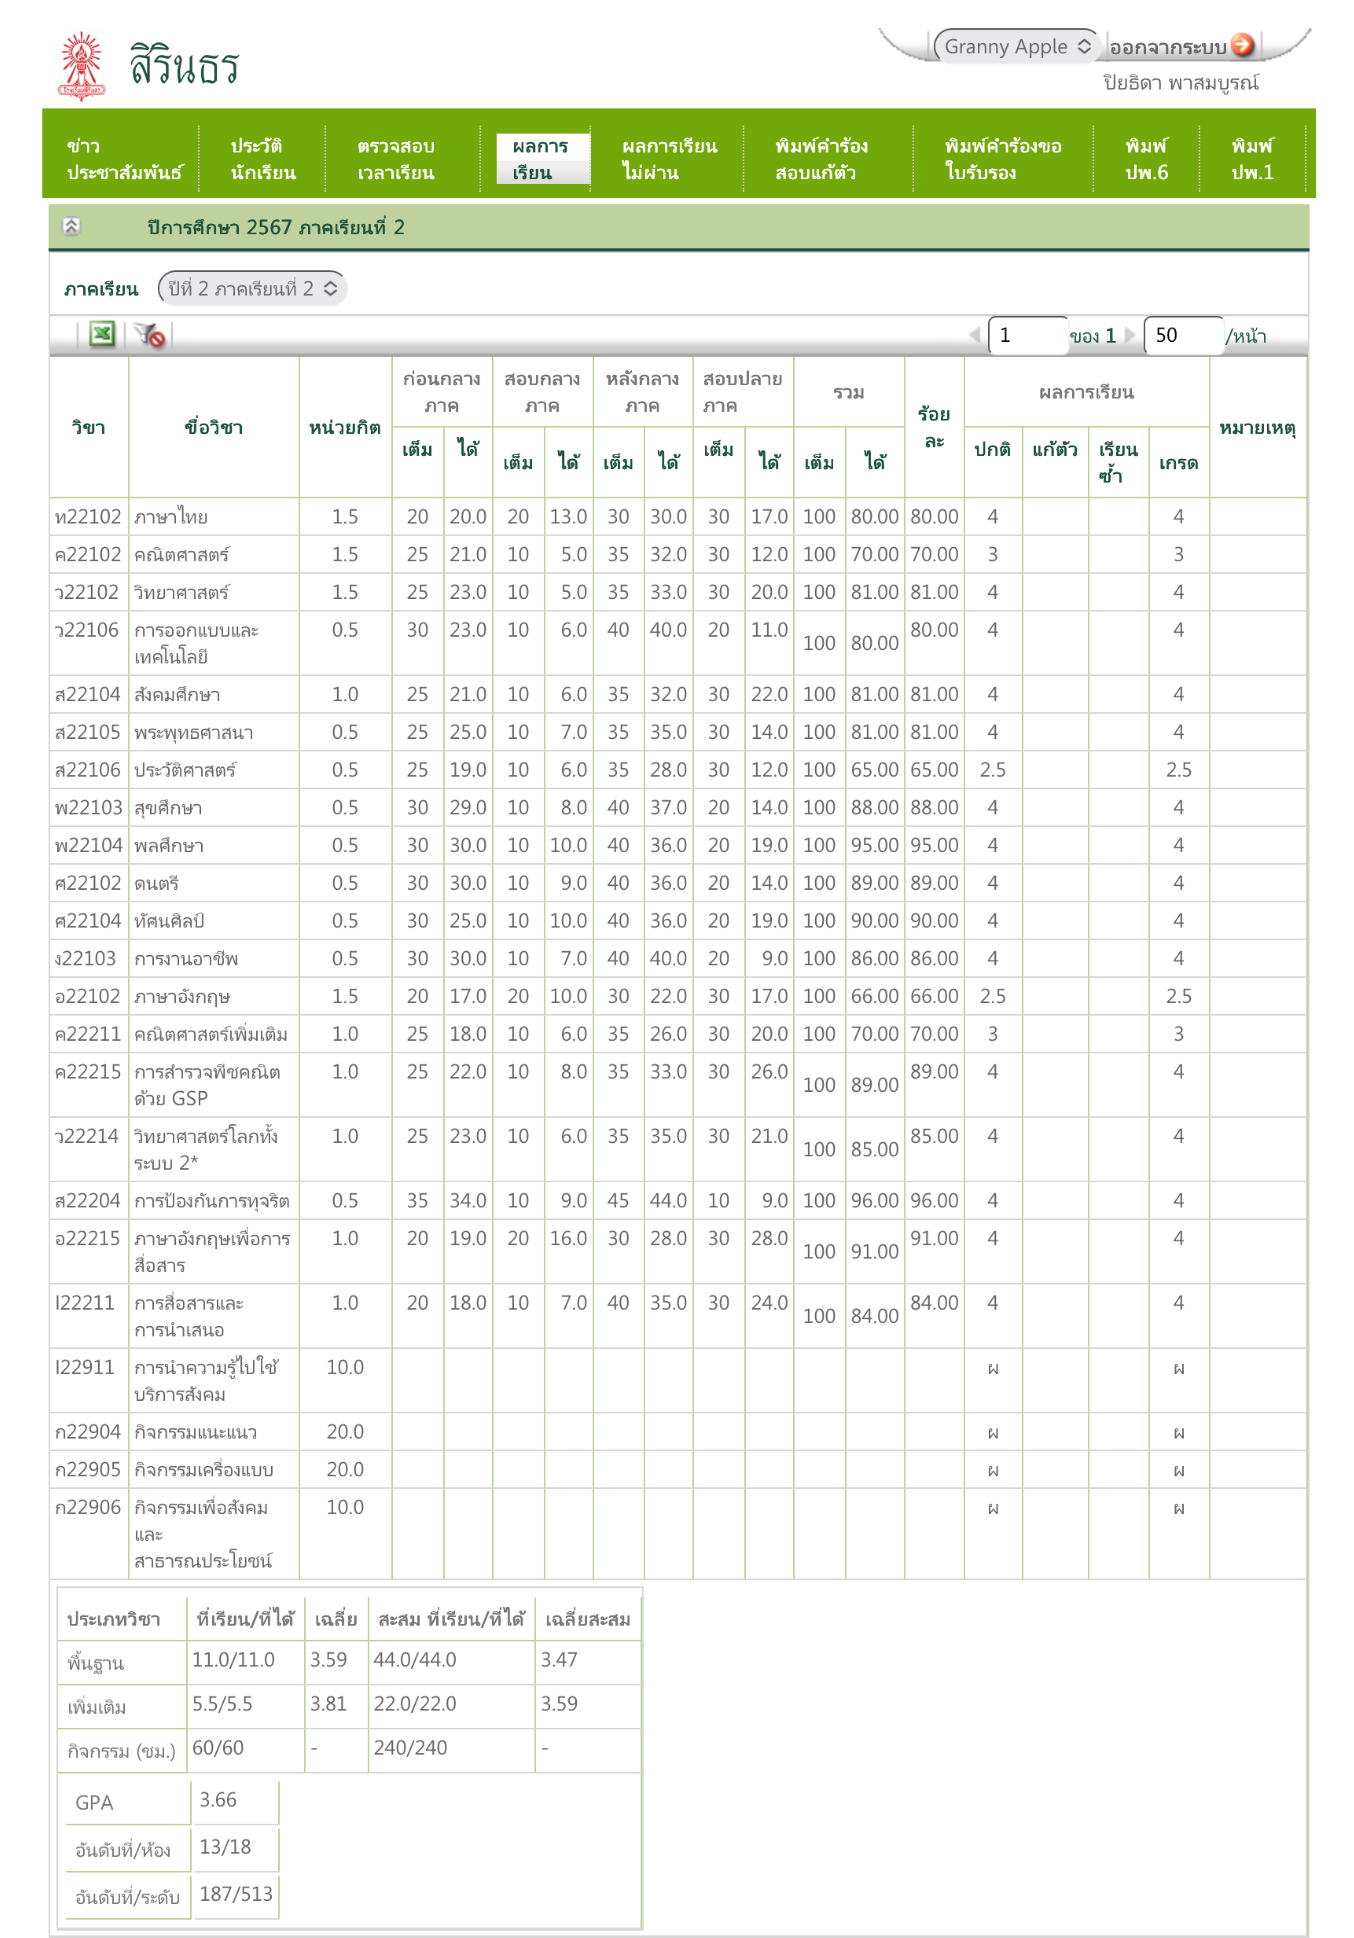Sort by ชื่อวิชา column header
1354x1938 pixels.
click(x=214, y=427)
